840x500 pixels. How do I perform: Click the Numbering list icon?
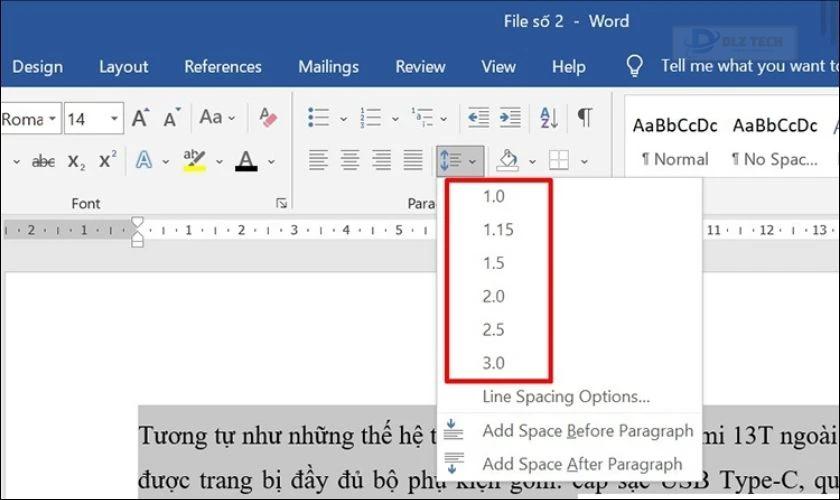click(x=371, y=117)
